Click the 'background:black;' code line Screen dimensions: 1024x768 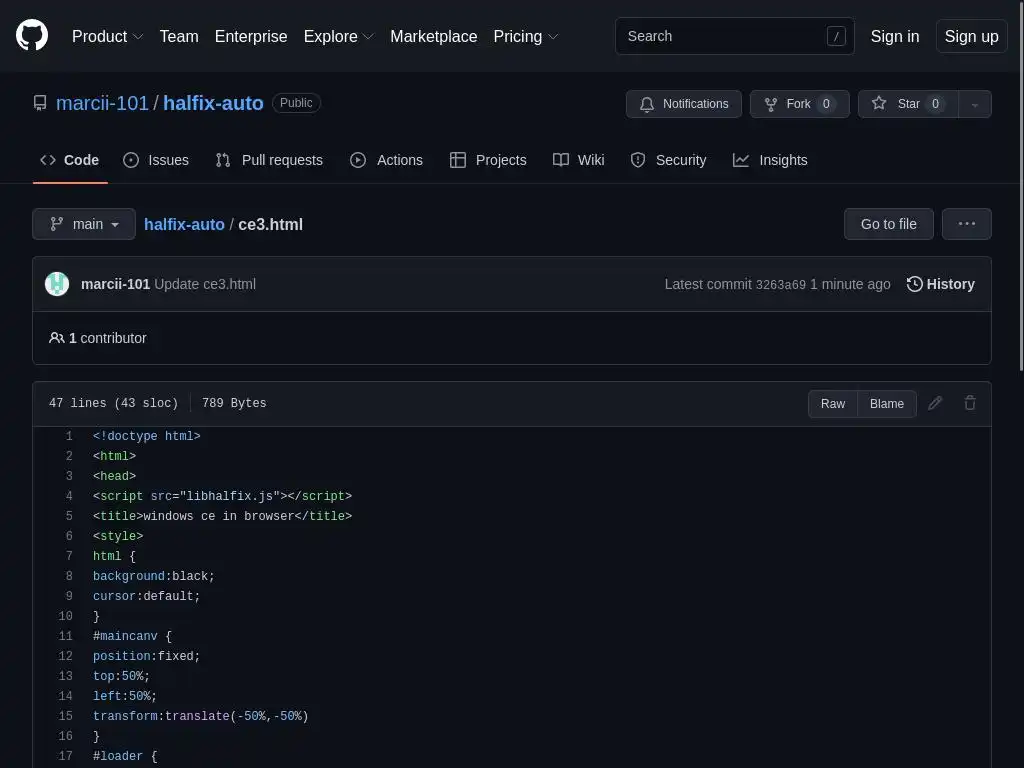click(153, 576)
